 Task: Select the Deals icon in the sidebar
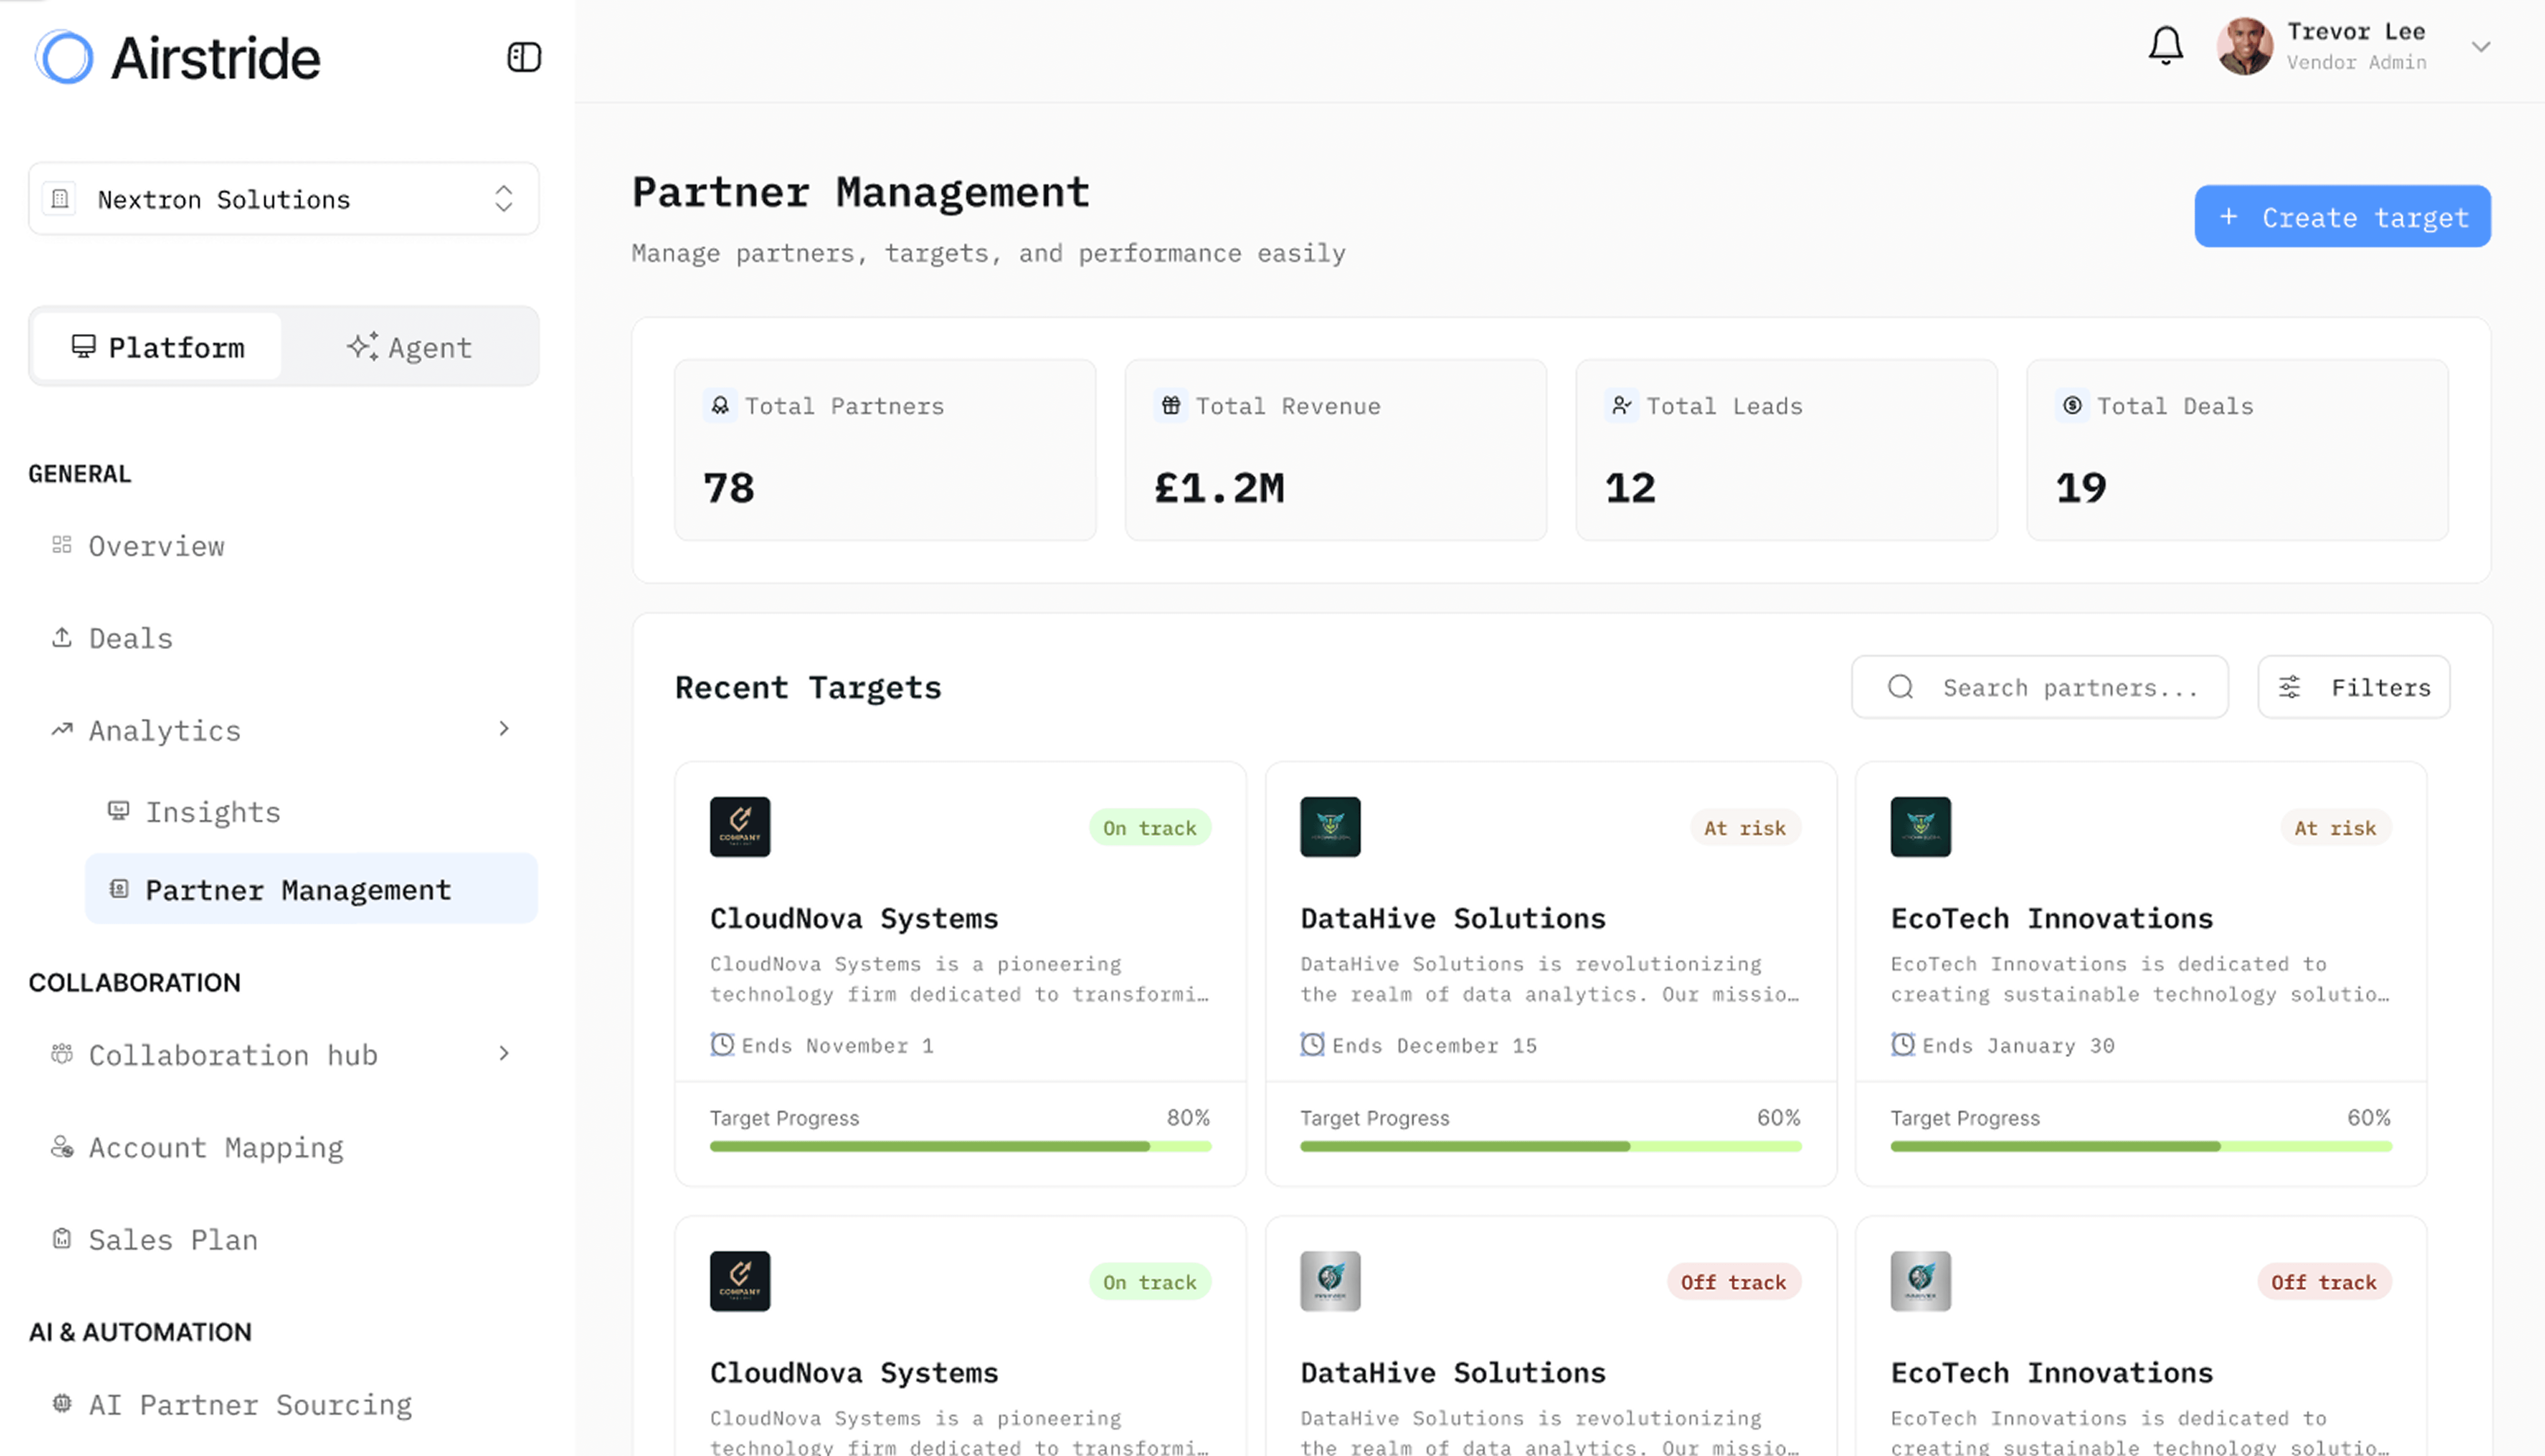point(62,637)
